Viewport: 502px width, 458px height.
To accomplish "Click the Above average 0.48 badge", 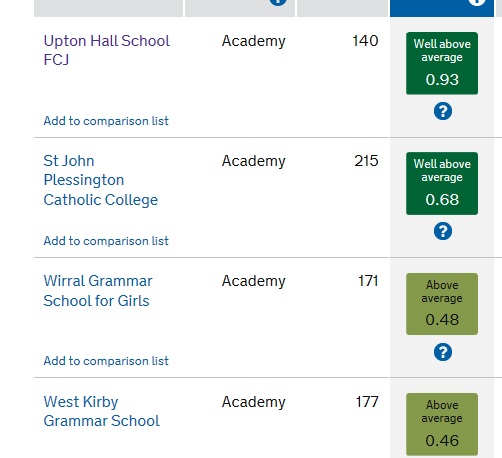I will pos(442,304).
